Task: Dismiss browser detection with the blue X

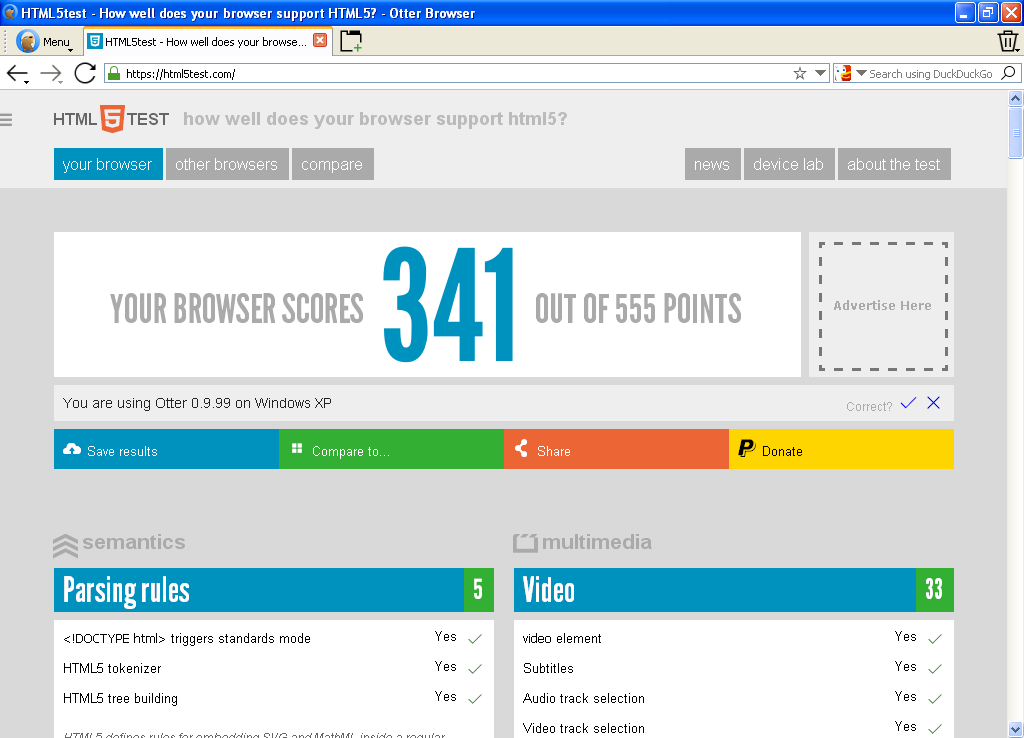Action: 933,402
